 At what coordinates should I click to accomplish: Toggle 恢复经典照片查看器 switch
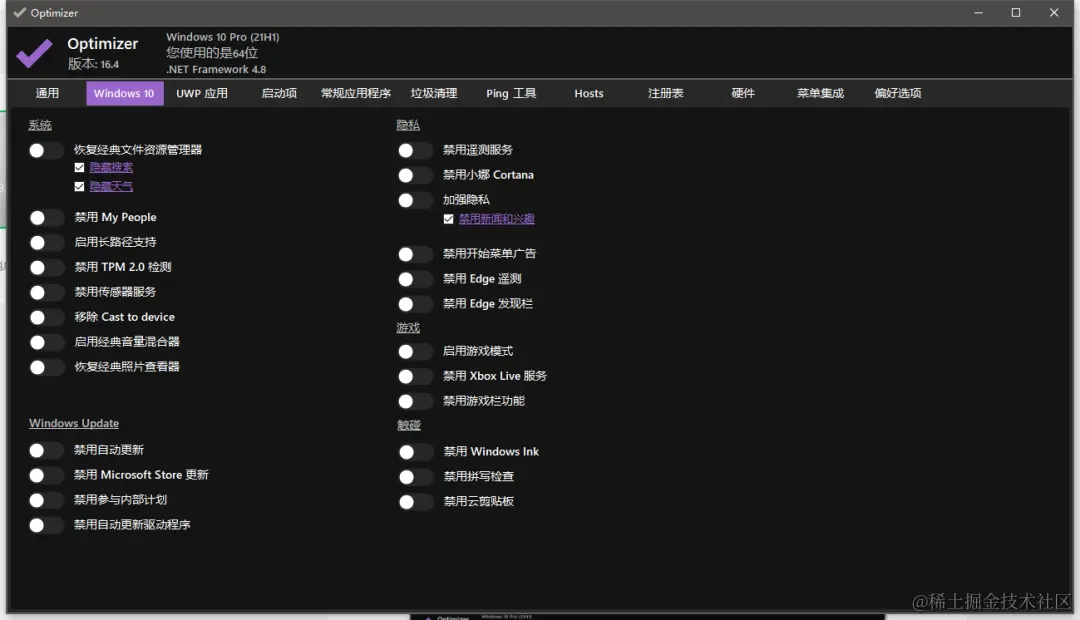45,367
